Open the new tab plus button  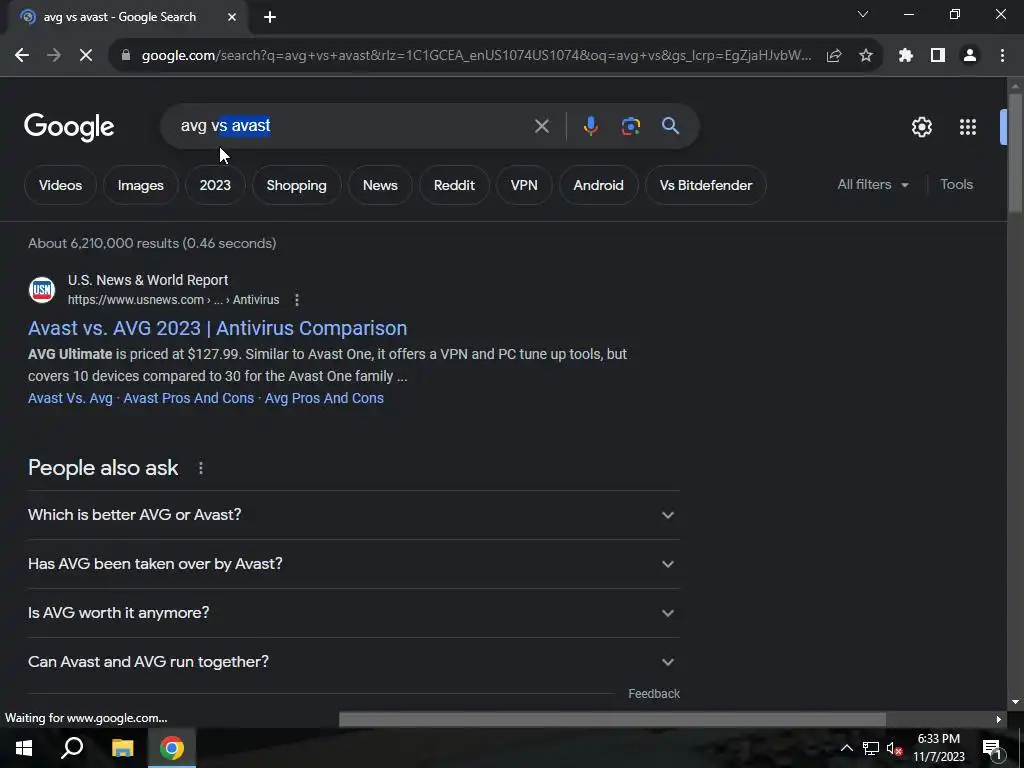pos(270,18)
